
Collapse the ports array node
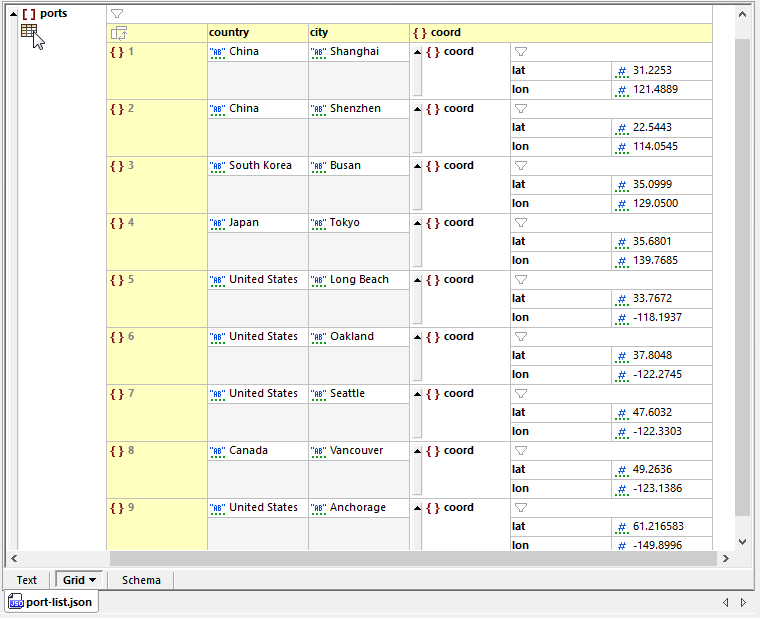point(13,14)
